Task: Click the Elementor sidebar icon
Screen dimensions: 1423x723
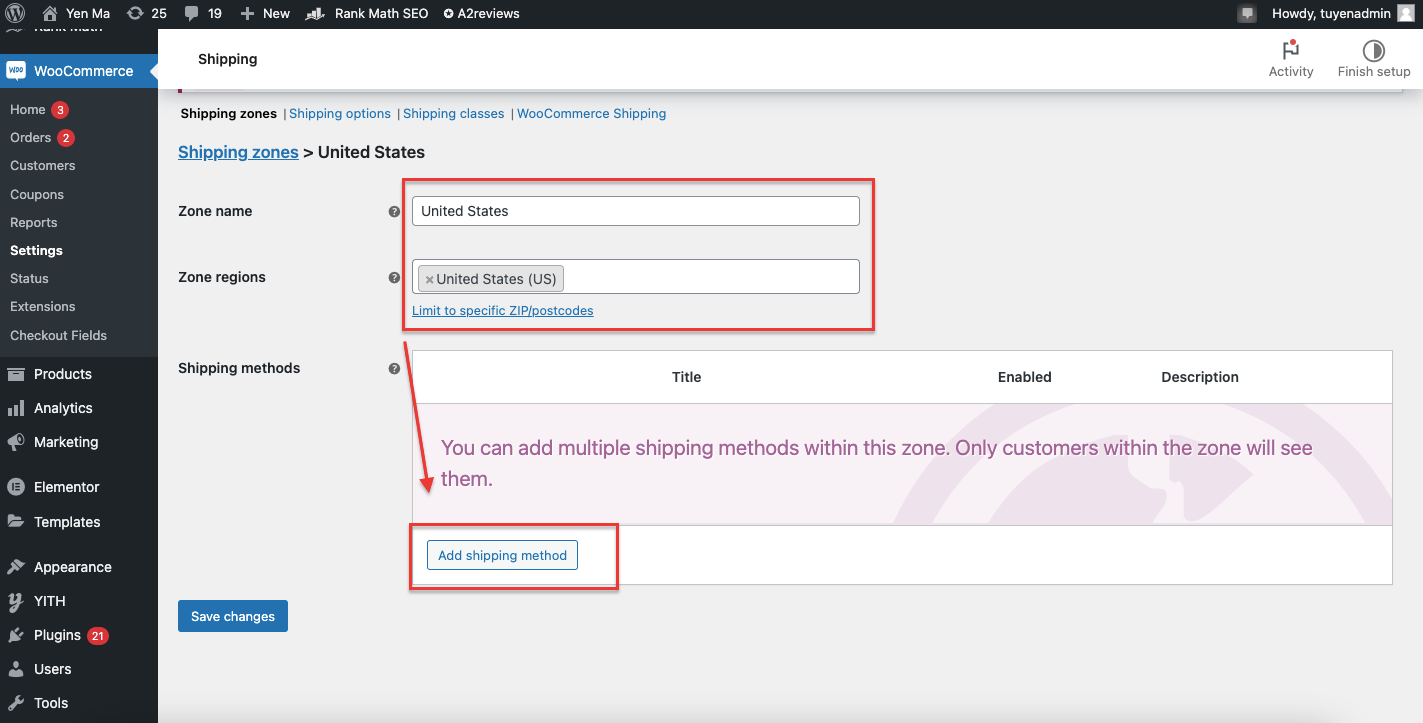Action: click(x=16, y=487)
